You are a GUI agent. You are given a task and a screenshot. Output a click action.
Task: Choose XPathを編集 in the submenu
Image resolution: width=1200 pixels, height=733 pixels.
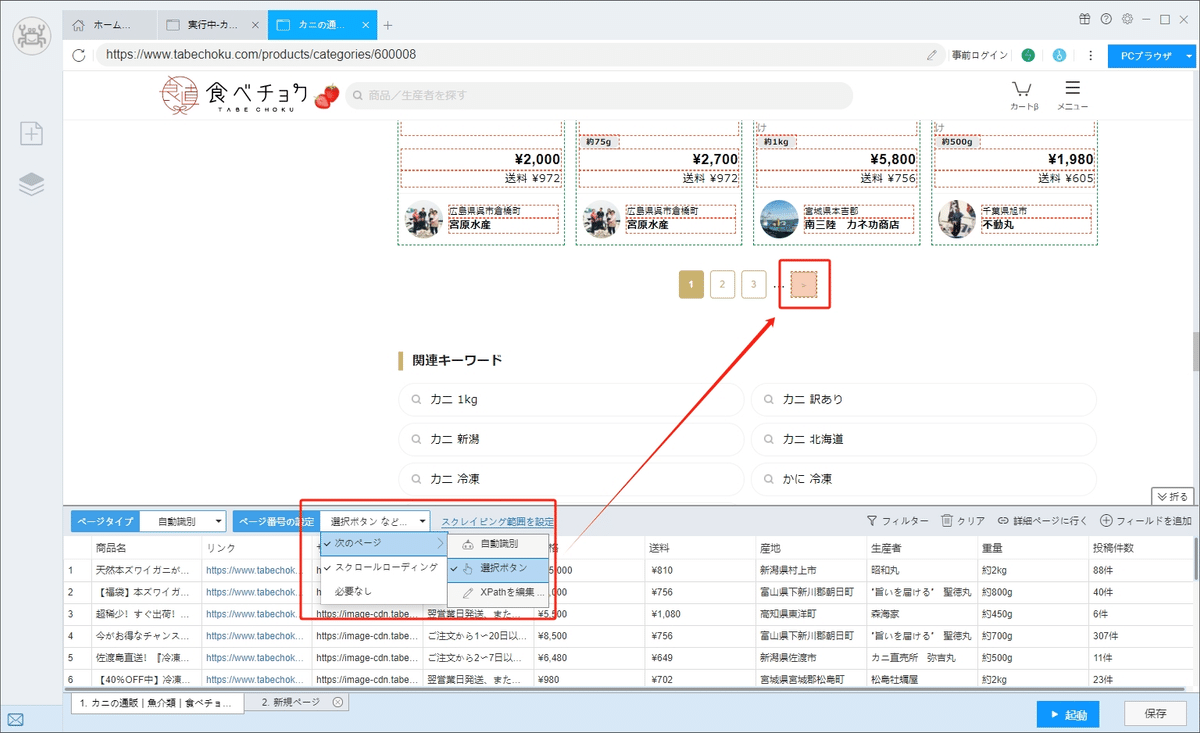[498, 592]
